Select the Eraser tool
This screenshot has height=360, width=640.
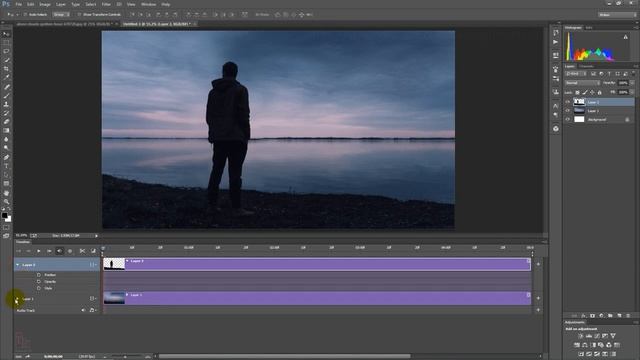pyautogui.click(x=6, y=122)
